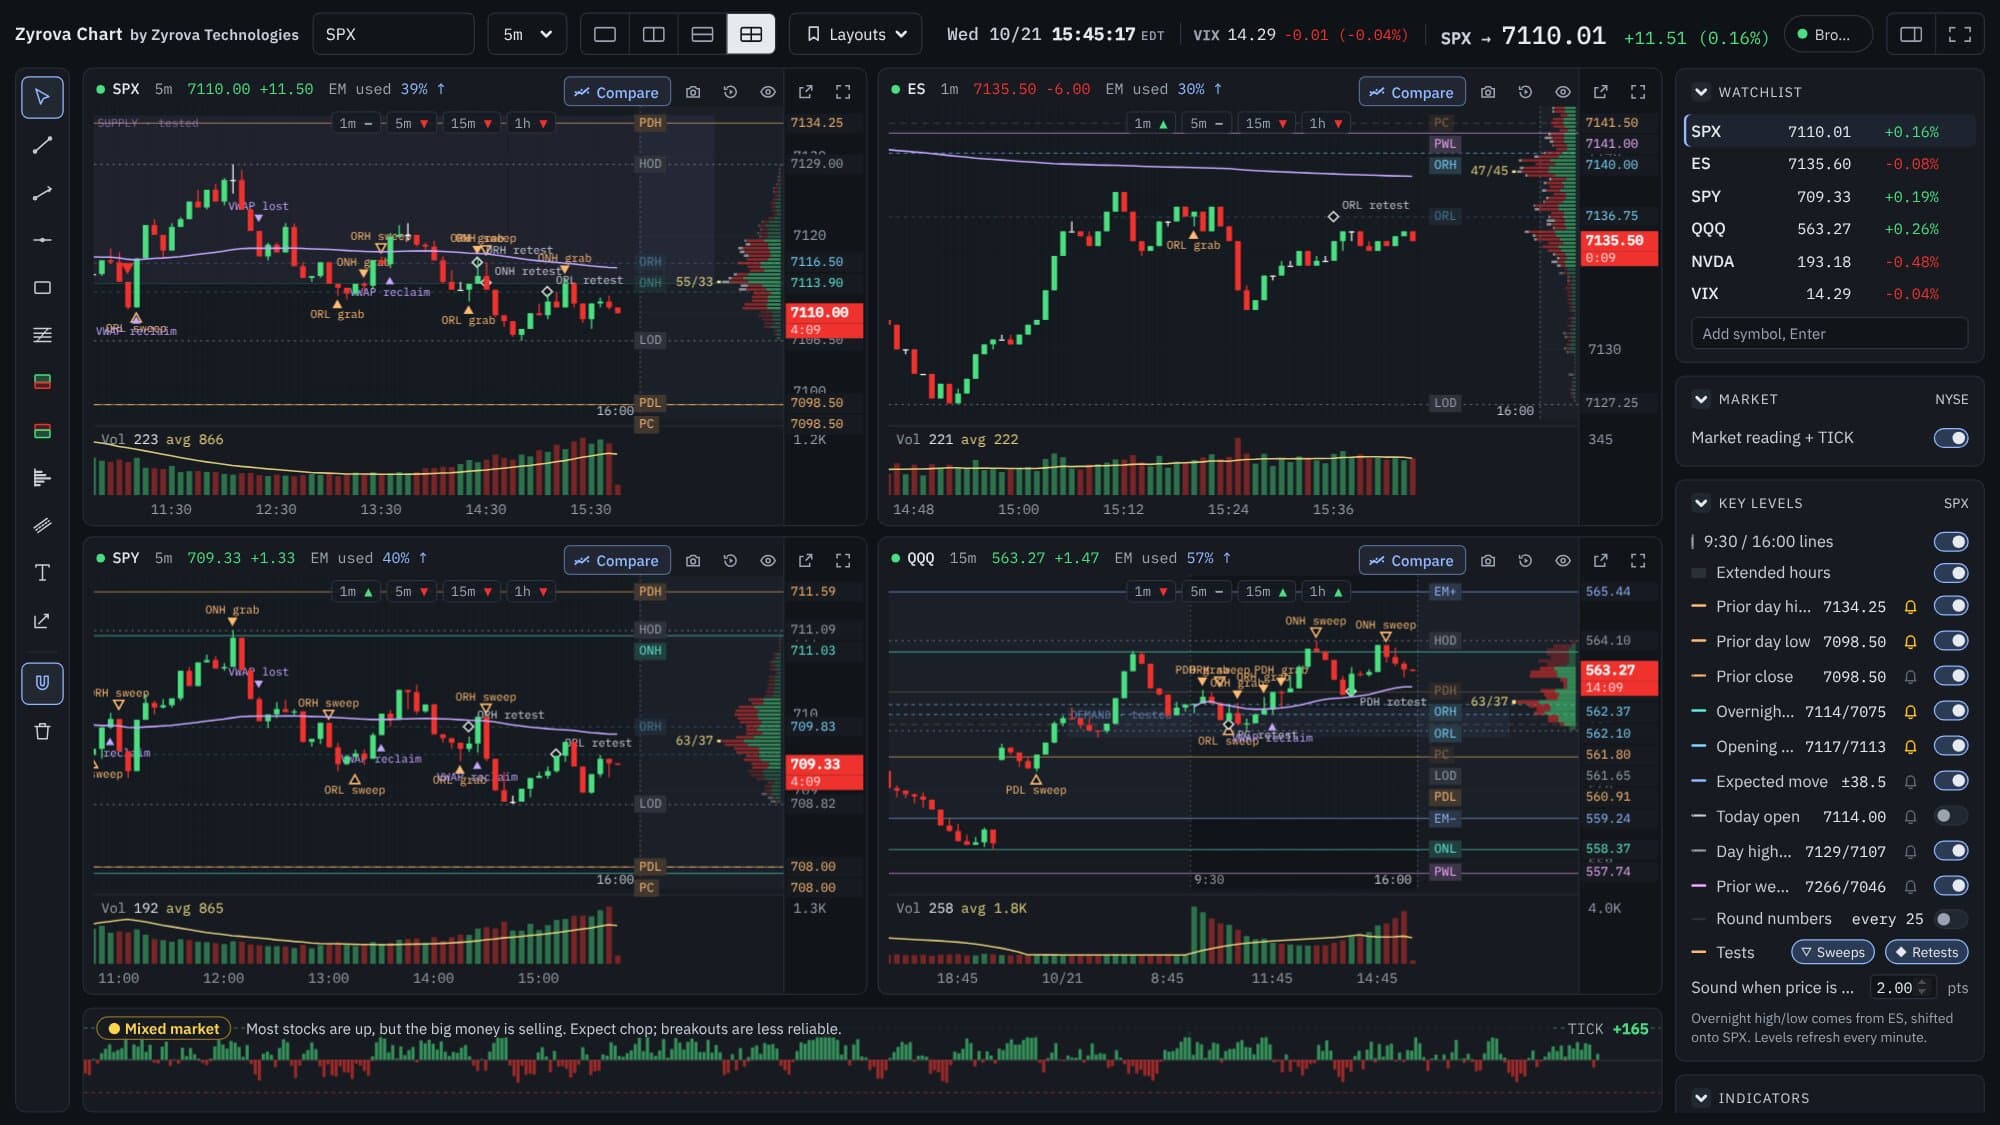Switch QQQ chart to 1m timeframe

(1151, 592)
